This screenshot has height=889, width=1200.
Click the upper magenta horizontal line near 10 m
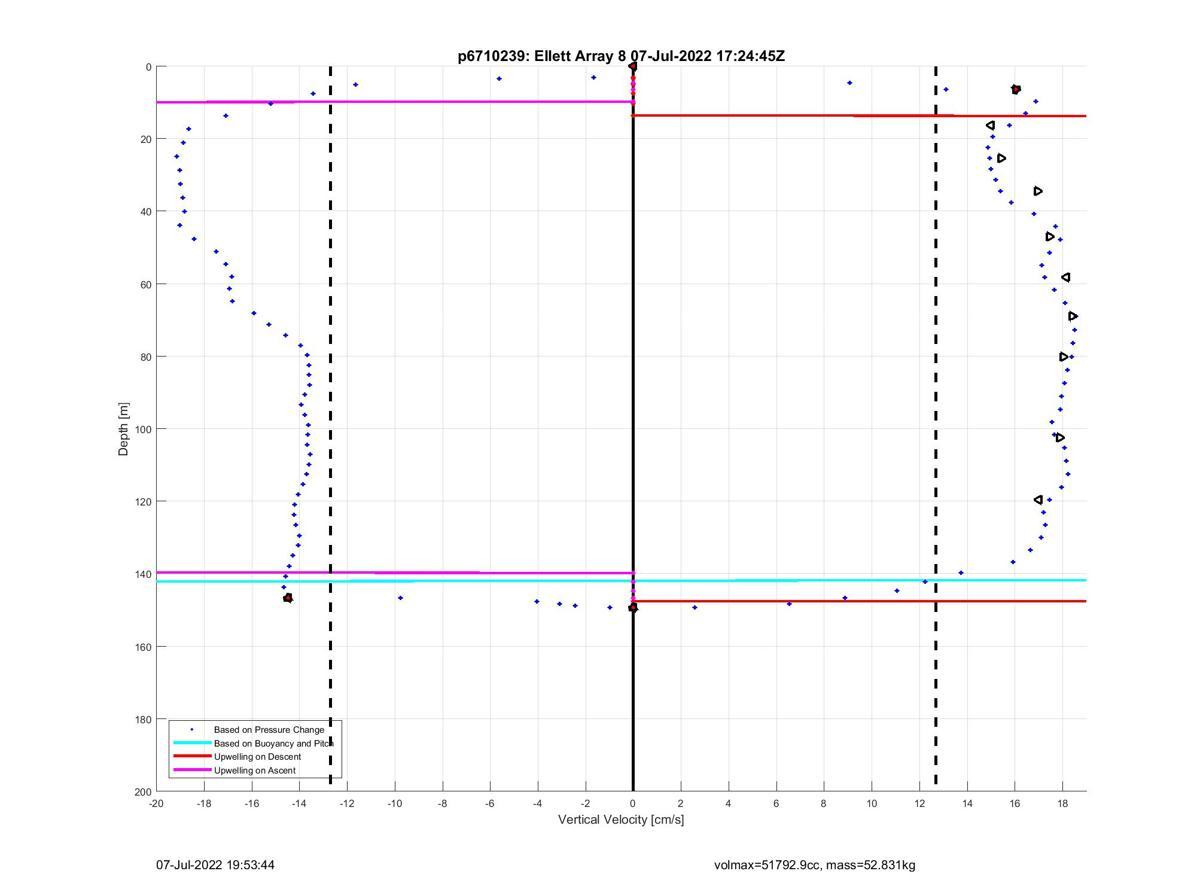pyautogui.click(x=395, y=102)
